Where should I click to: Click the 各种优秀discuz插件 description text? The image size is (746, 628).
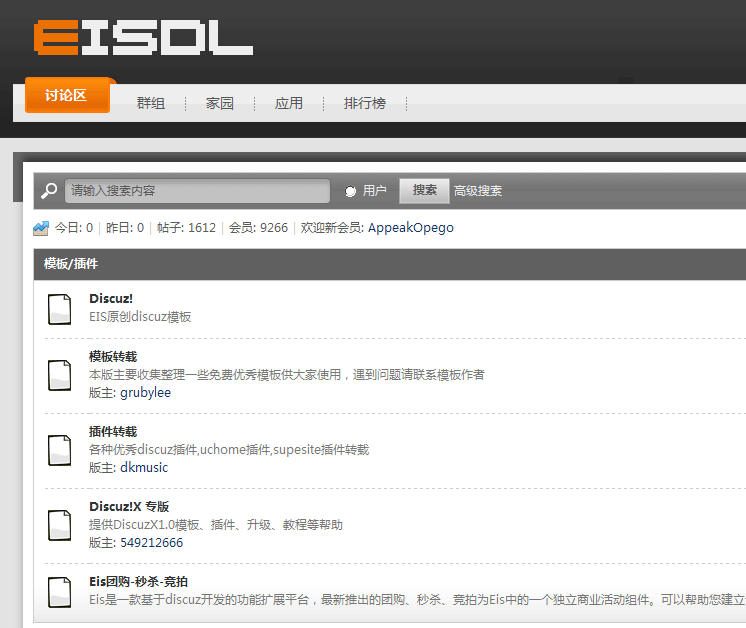[x=229, y=450]
